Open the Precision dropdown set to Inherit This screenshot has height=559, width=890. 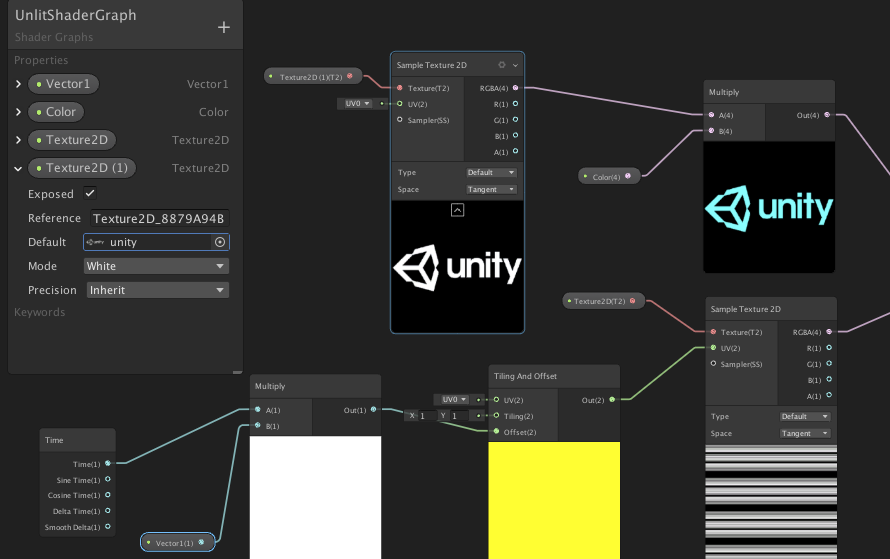click(x=158, y=290)
